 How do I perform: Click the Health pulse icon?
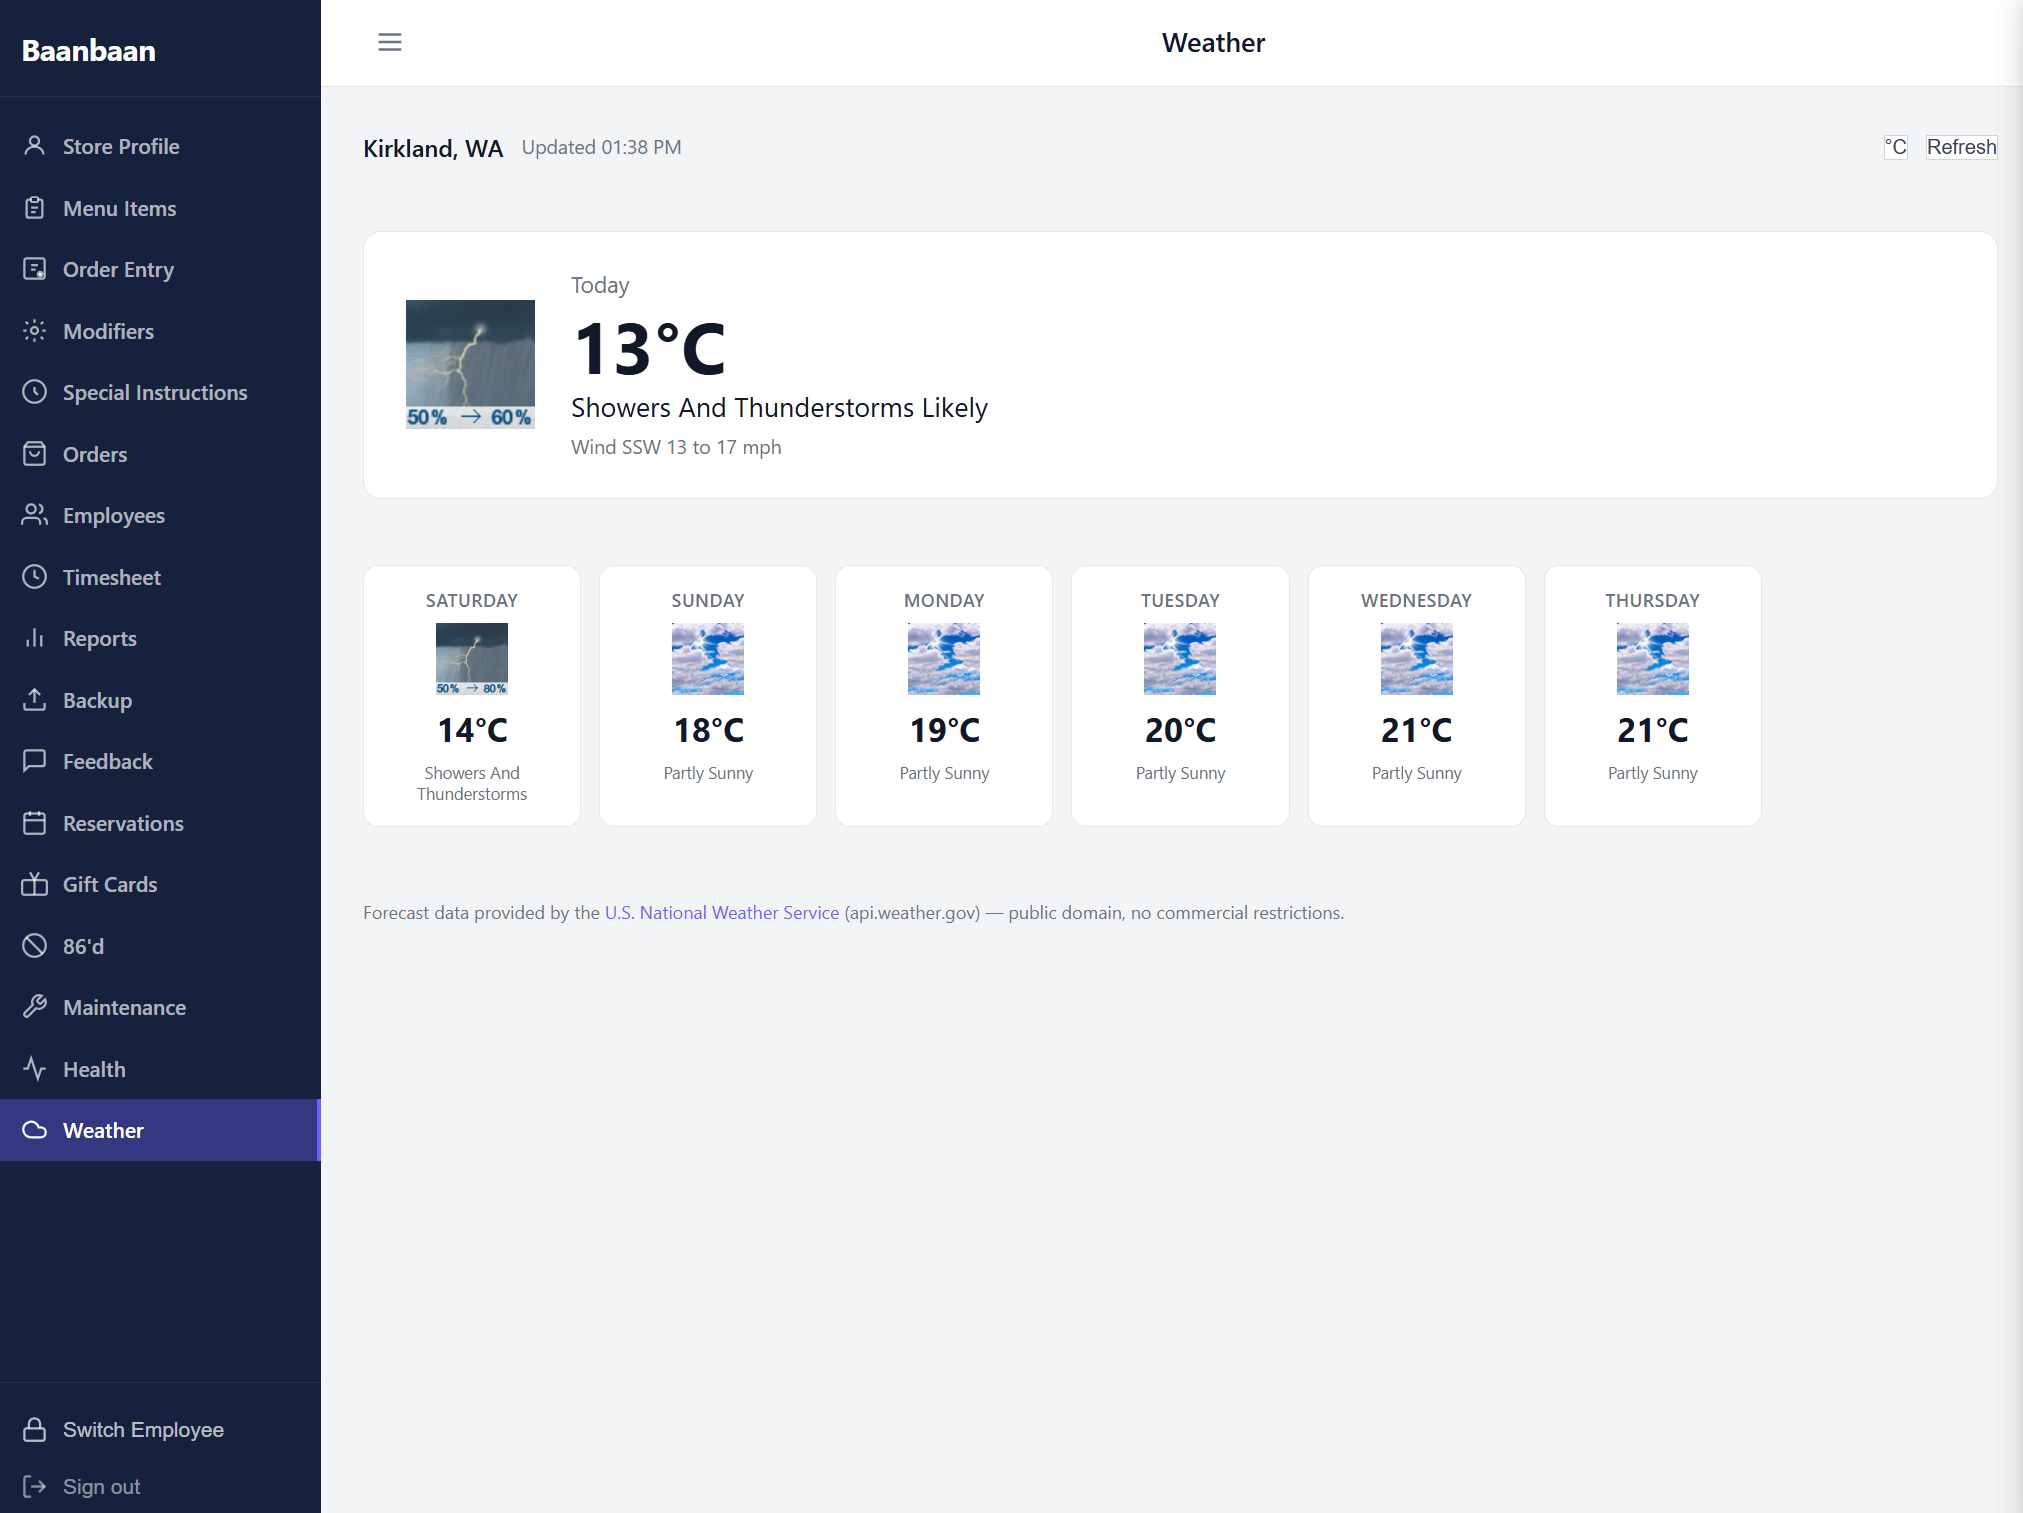coord(35,1069)
